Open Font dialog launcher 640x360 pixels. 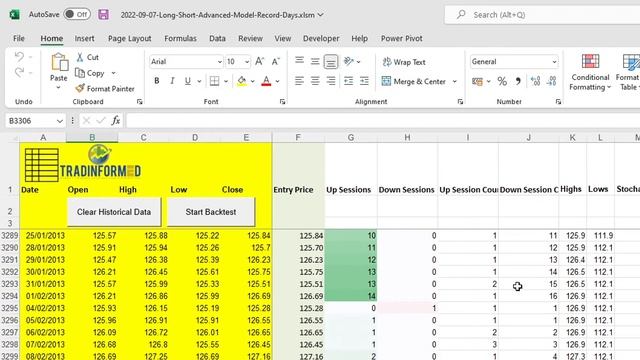click(x=282, y=102)
